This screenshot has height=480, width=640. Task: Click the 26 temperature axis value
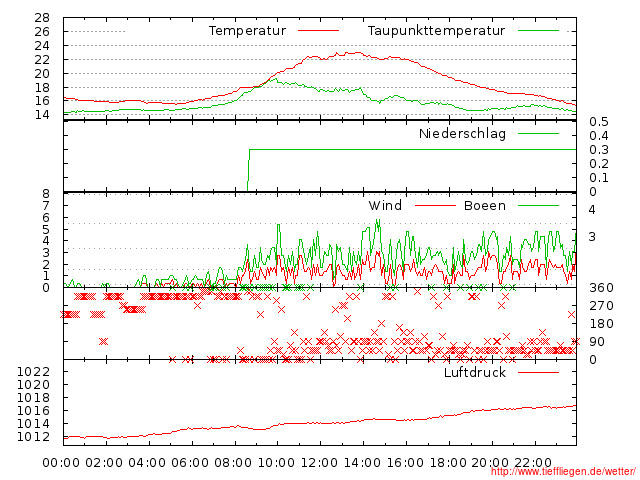coord(42,31)
